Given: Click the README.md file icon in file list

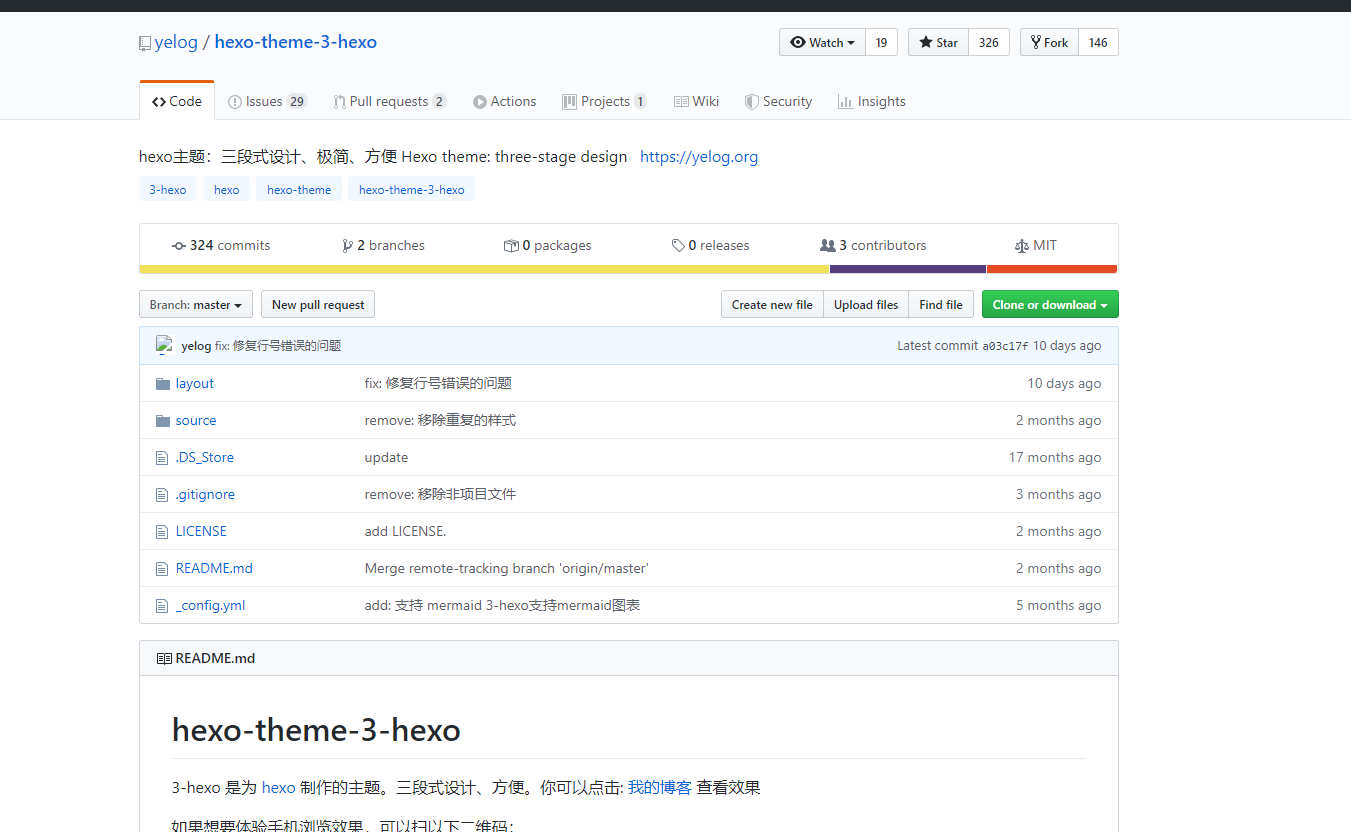Looking at the screenshot, I should click(x=162, y=569).
